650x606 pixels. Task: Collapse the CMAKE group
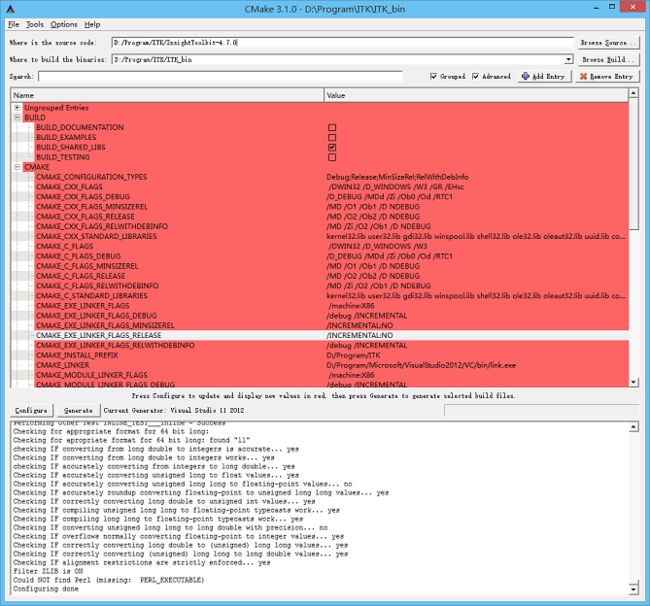[x=17, y=167]
